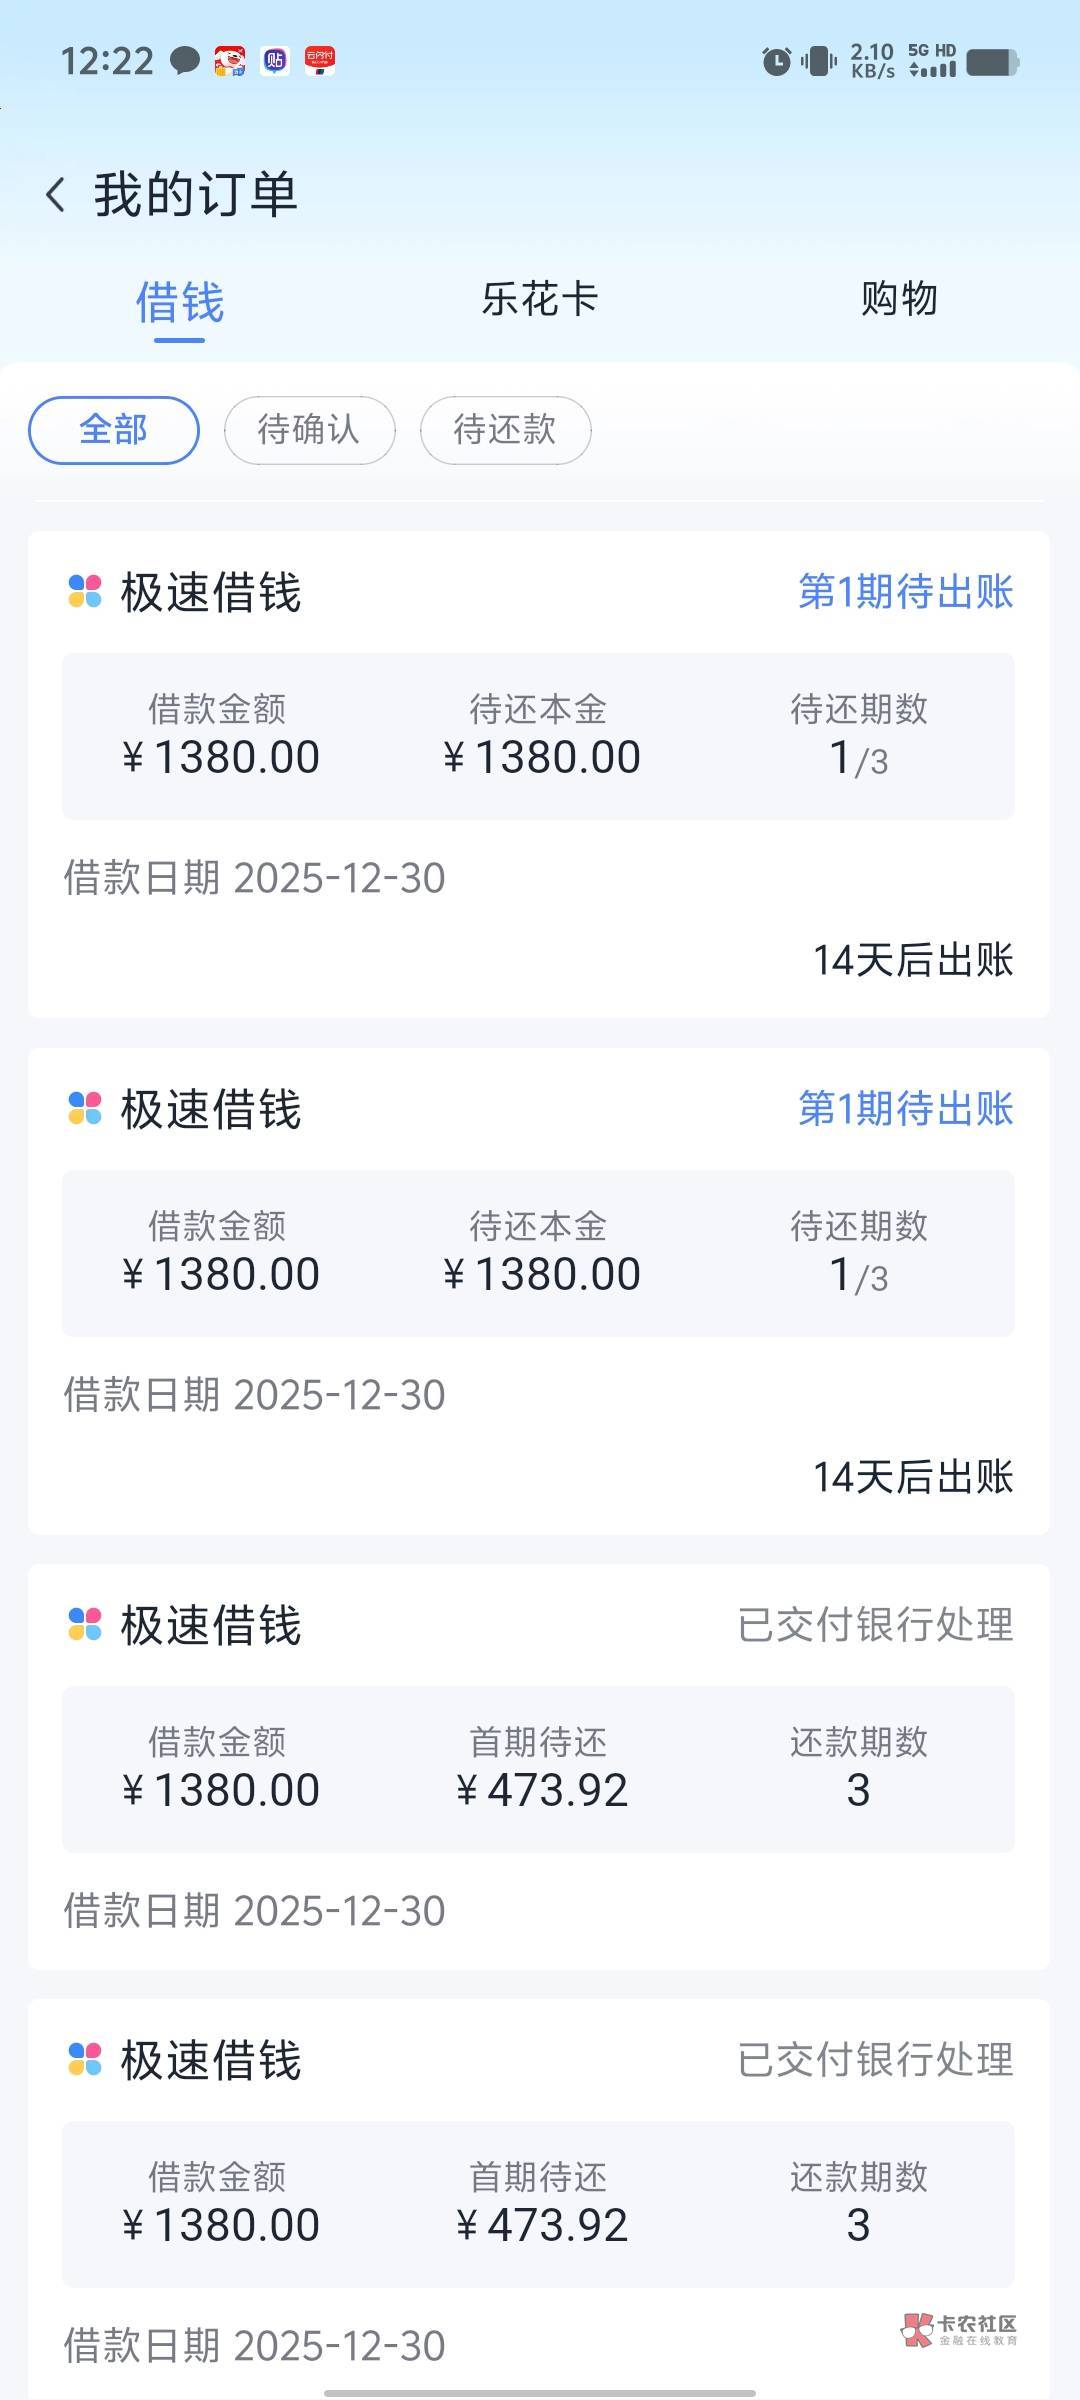Tap the colorful icon of first 极速借钱 order
Screen dimensions: 1080x2400
(x=85, y=591)
